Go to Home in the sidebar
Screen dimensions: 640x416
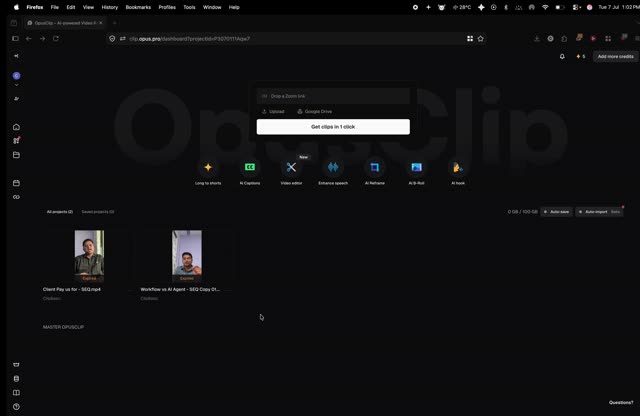pos(16,127)
